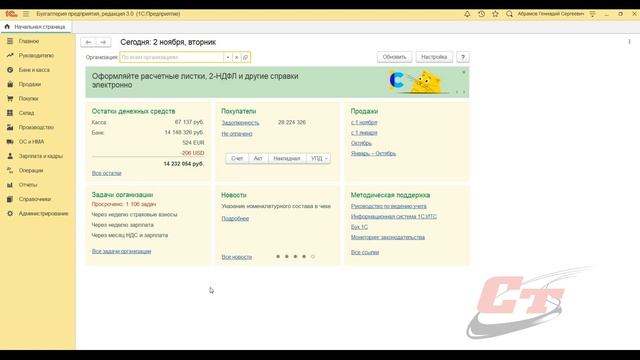Image resolution: width=640 pixels, height=360 pixels.
Task: Click the Производство factory icon
Action: click(10, 127)
